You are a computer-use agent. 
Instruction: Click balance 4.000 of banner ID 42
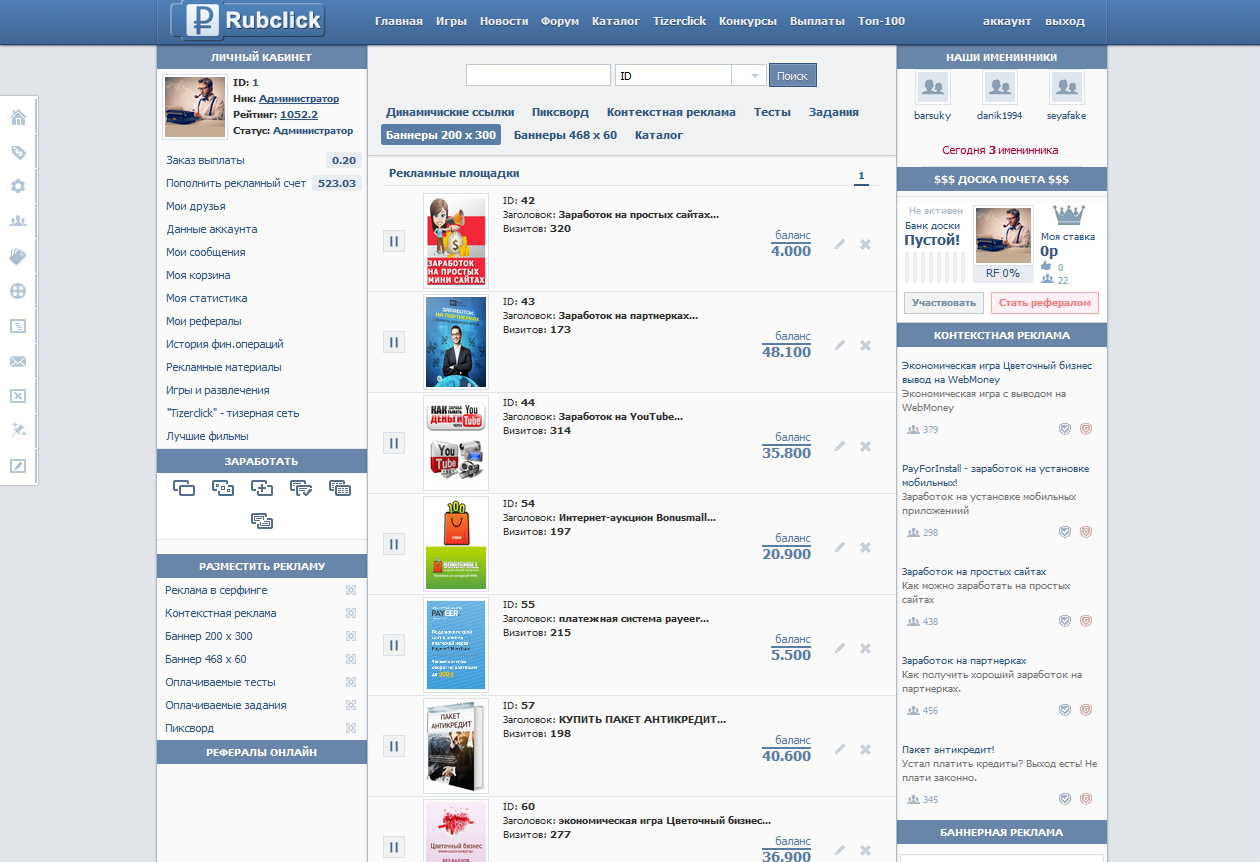coord(791,251)
